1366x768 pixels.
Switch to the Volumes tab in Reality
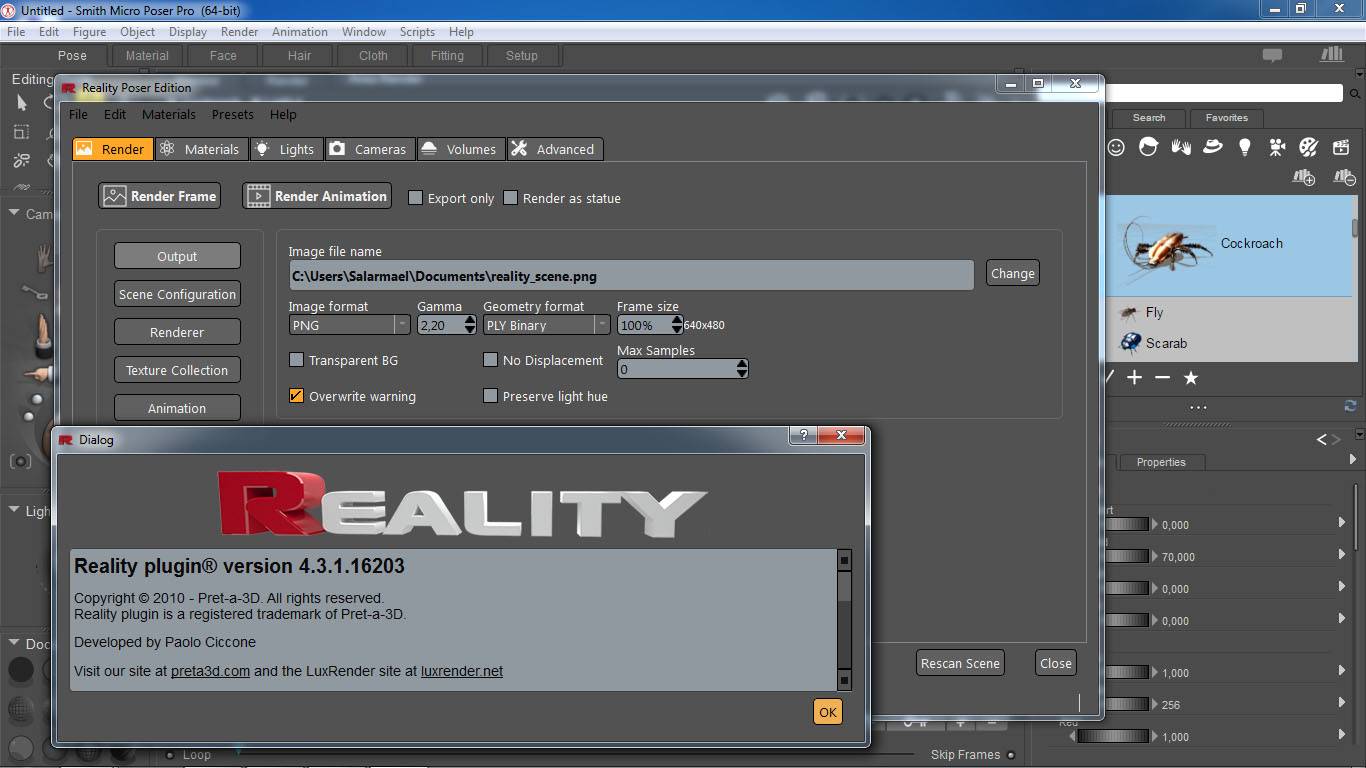coord(460,149)
